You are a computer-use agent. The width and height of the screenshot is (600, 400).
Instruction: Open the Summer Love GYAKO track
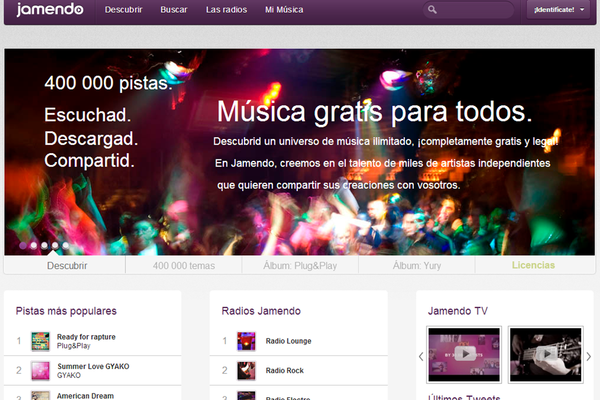click(93, 366)
